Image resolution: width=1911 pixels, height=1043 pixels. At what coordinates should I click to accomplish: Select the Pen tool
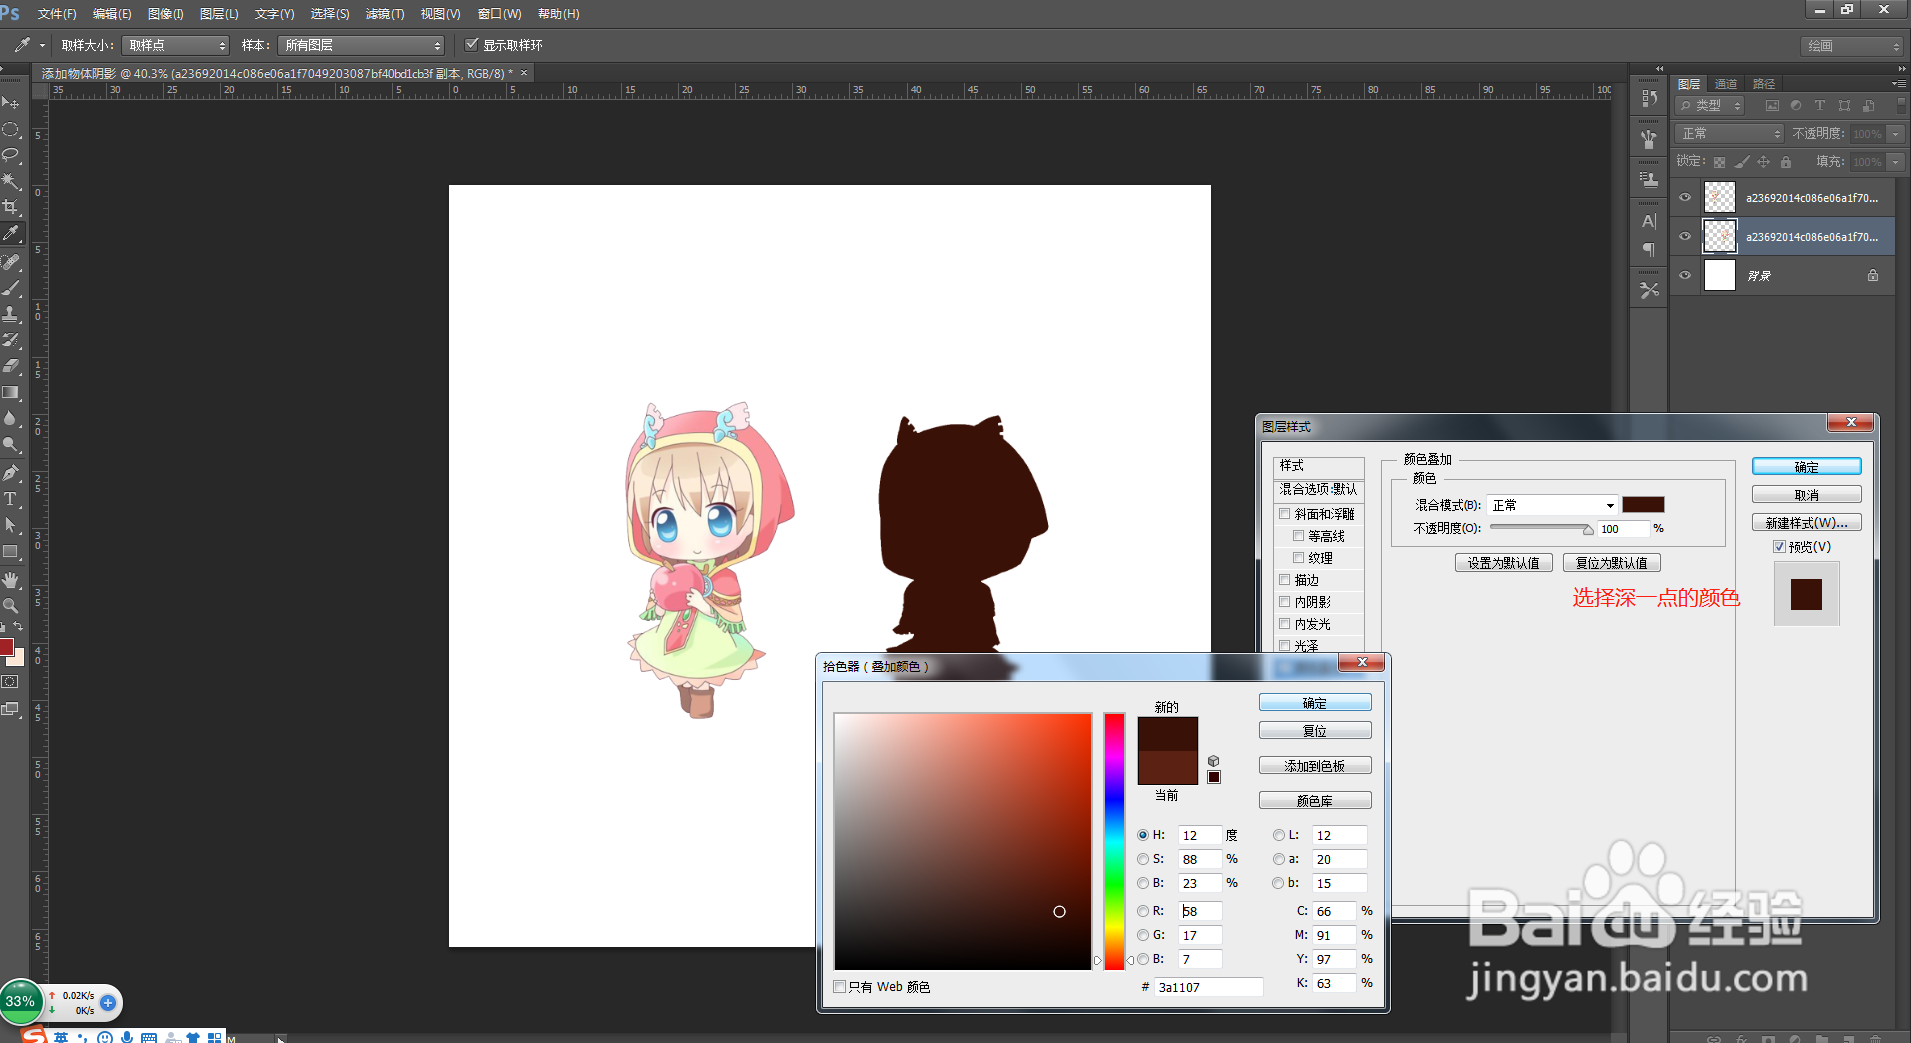11,473
